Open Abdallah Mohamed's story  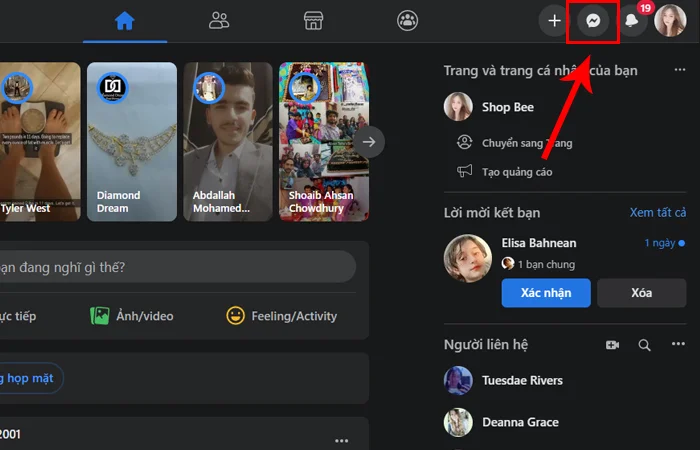228,142
